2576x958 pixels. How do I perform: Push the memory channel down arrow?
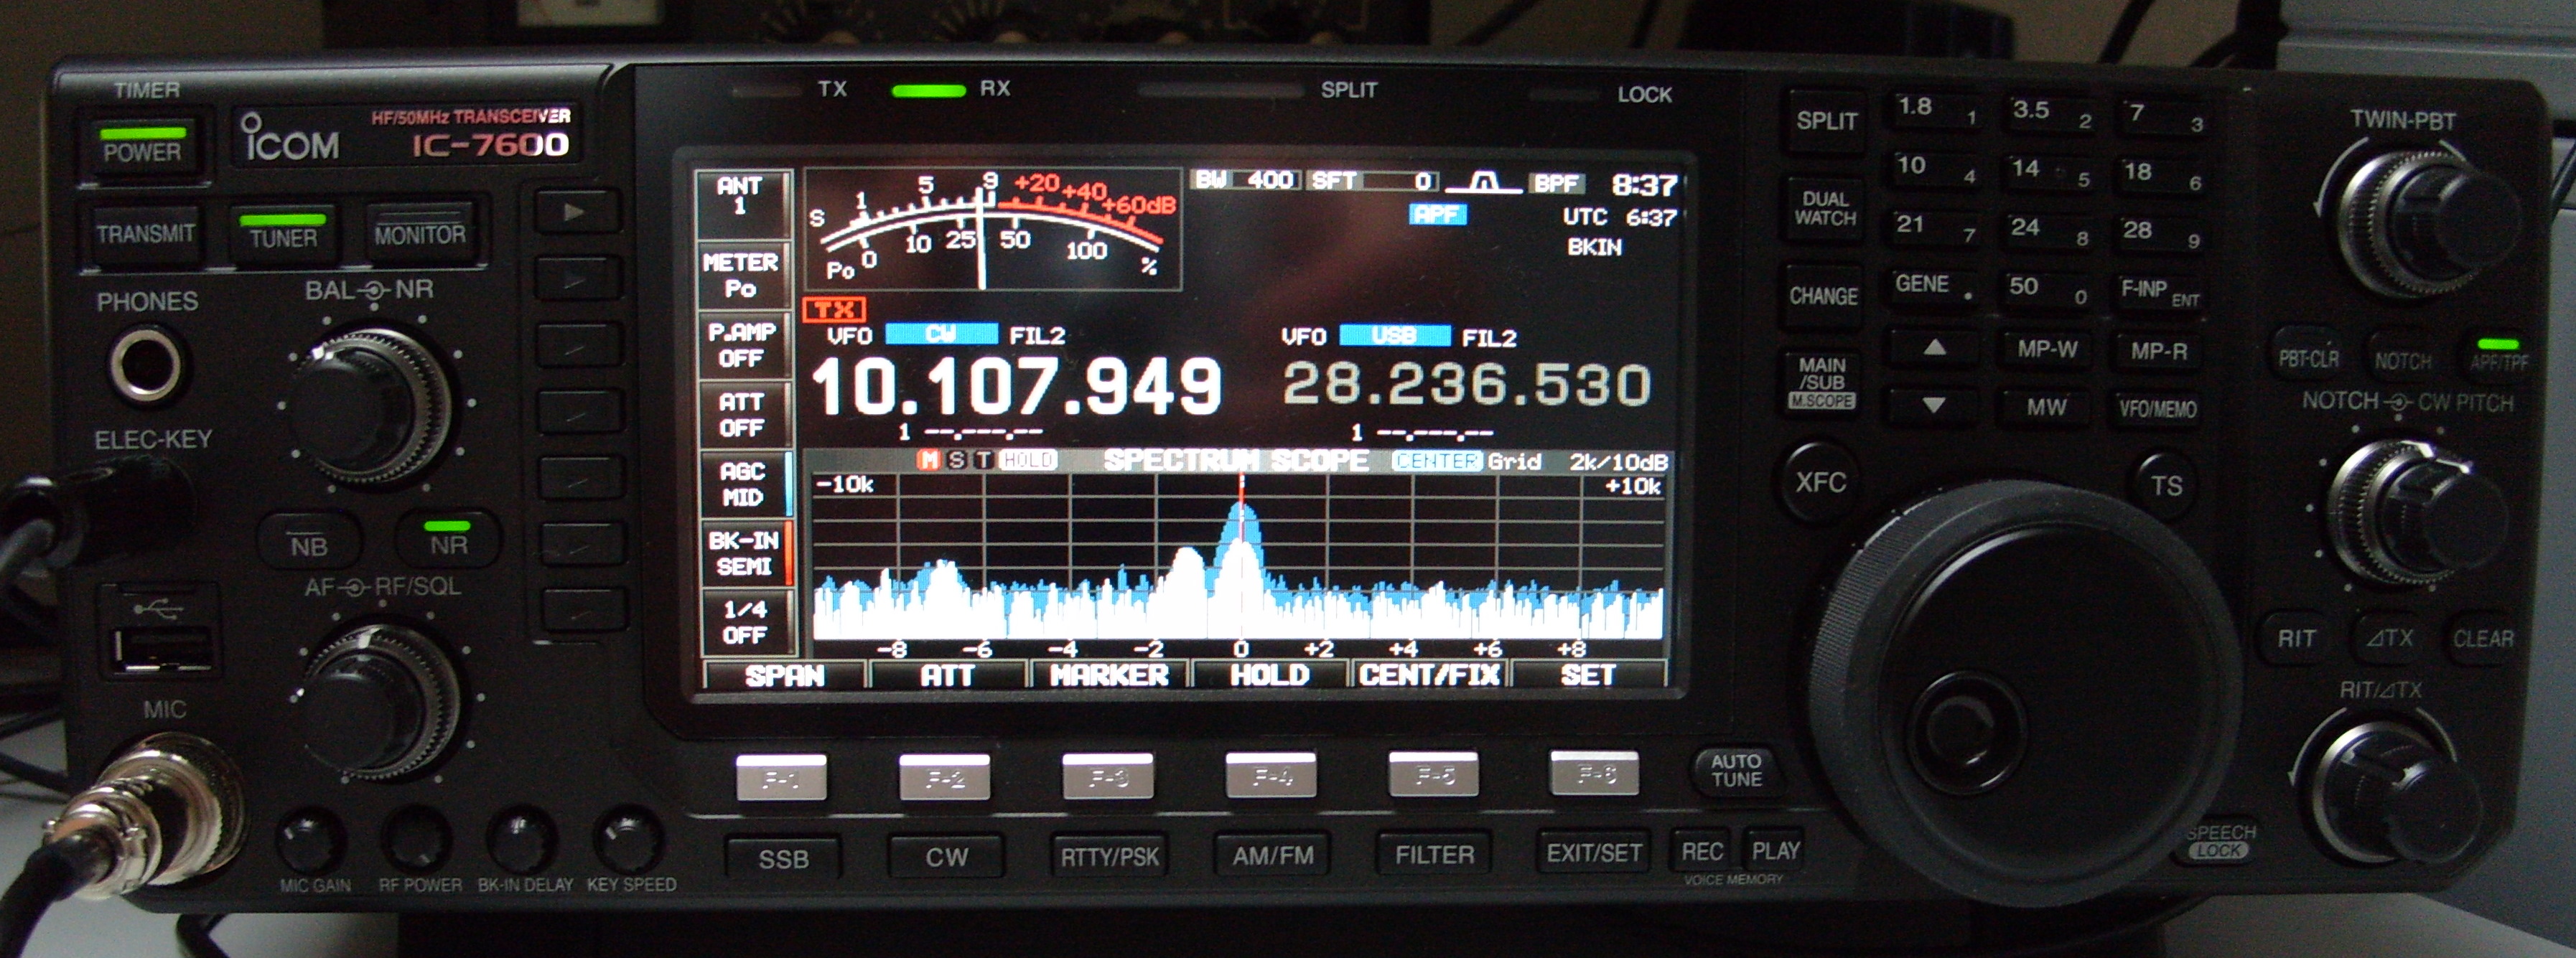click(1933, 405)
